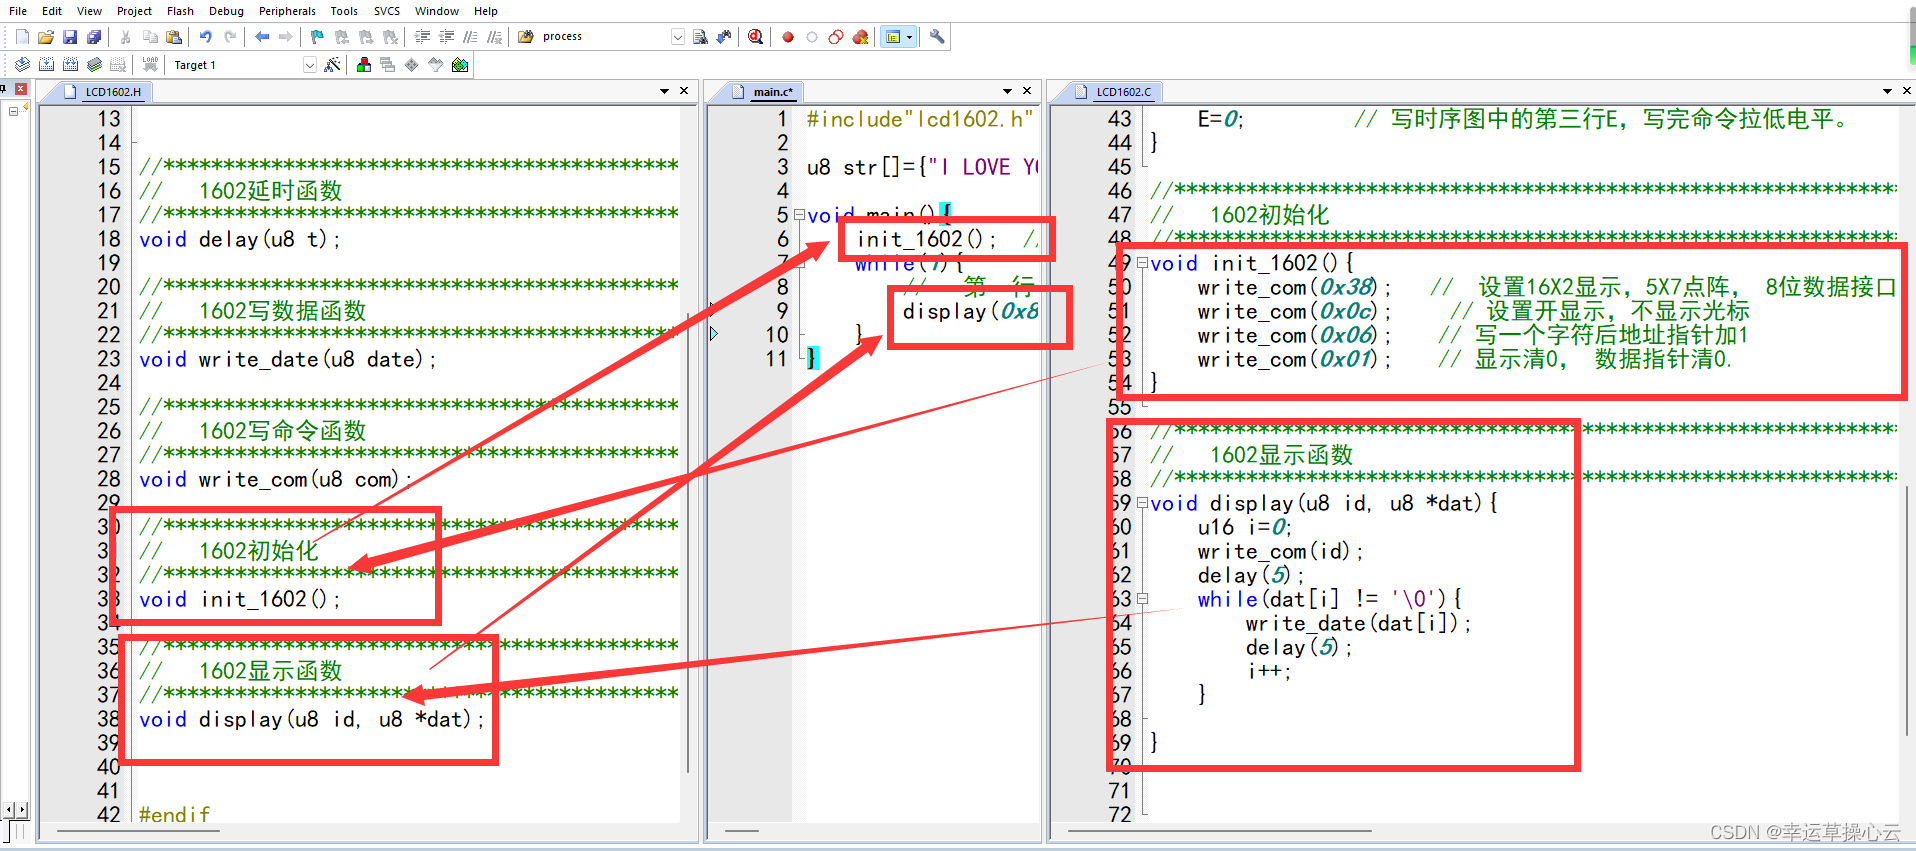This screenshot has height=851, width=1916.
Task: Open the window list dropdown in main.c pane
Action: (x=1008, y=91)
